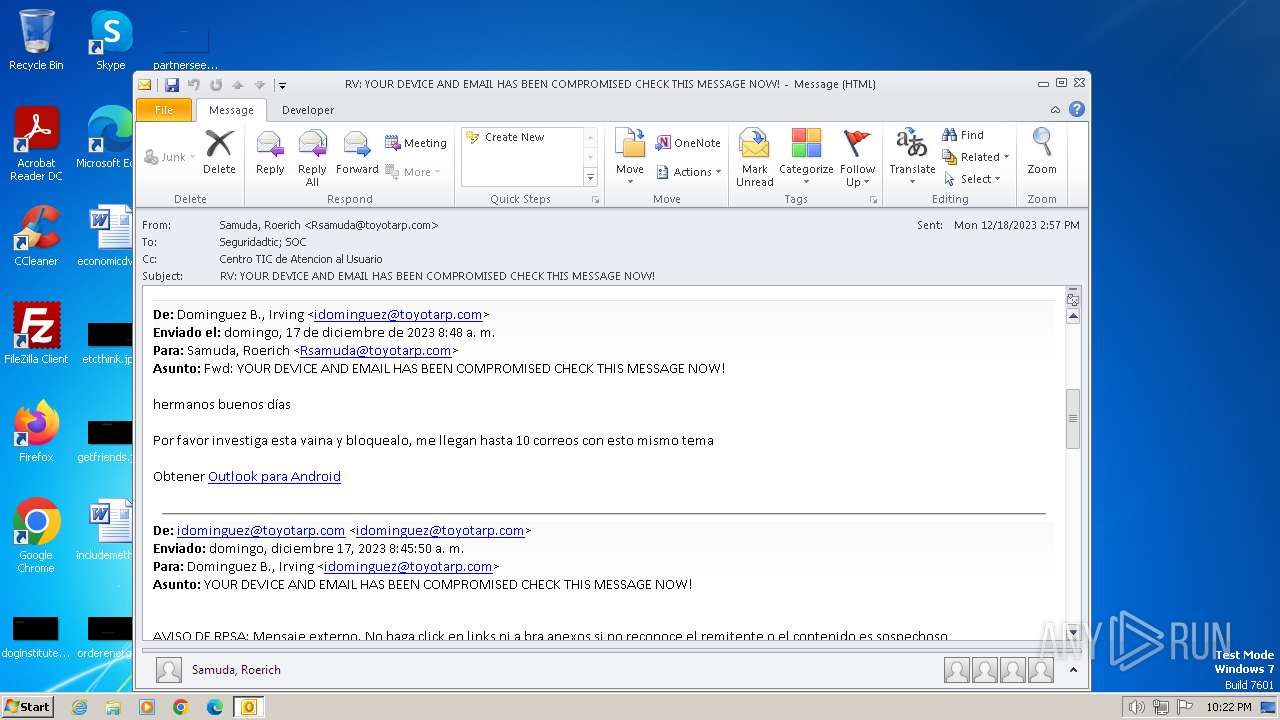1280x720 pixels.
Task: Open Outlook para Android link
Action: (x=274, y=476)
